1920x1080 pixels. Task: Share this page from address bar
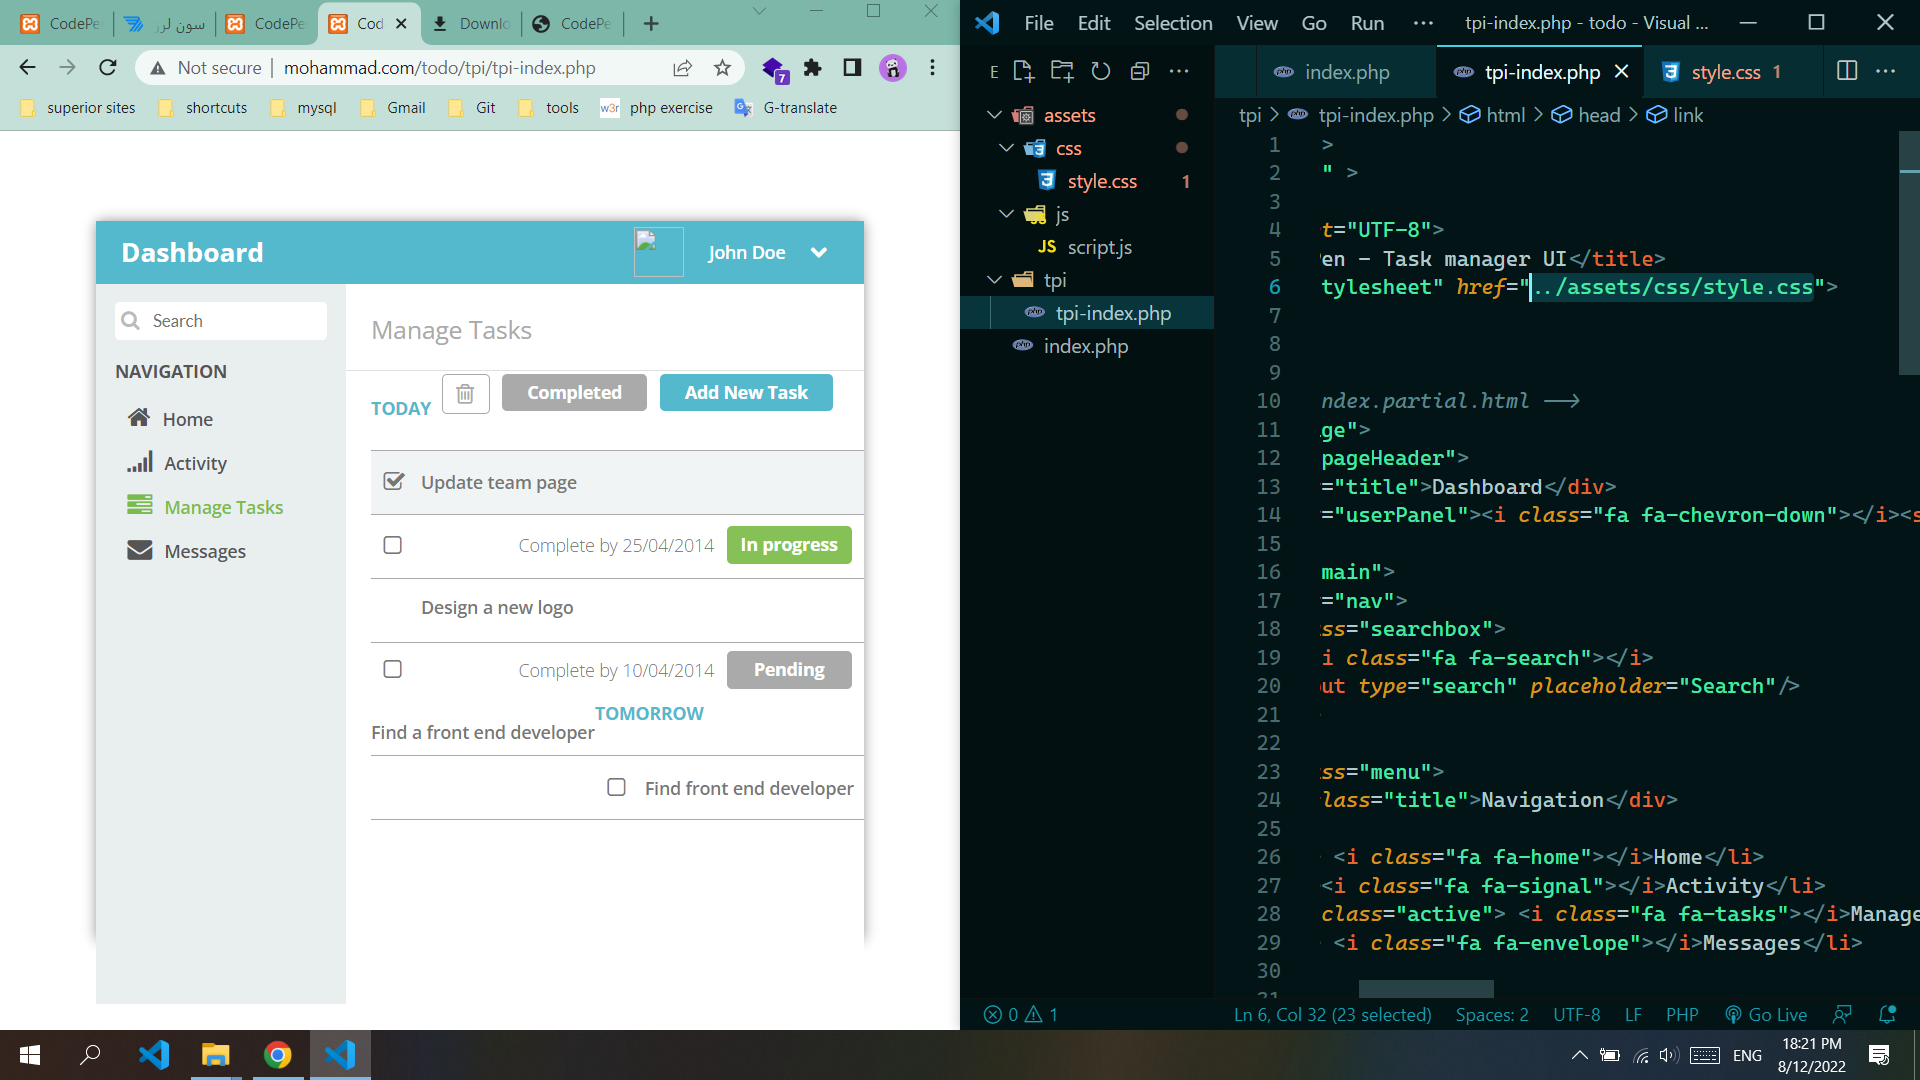coord(682,68)
